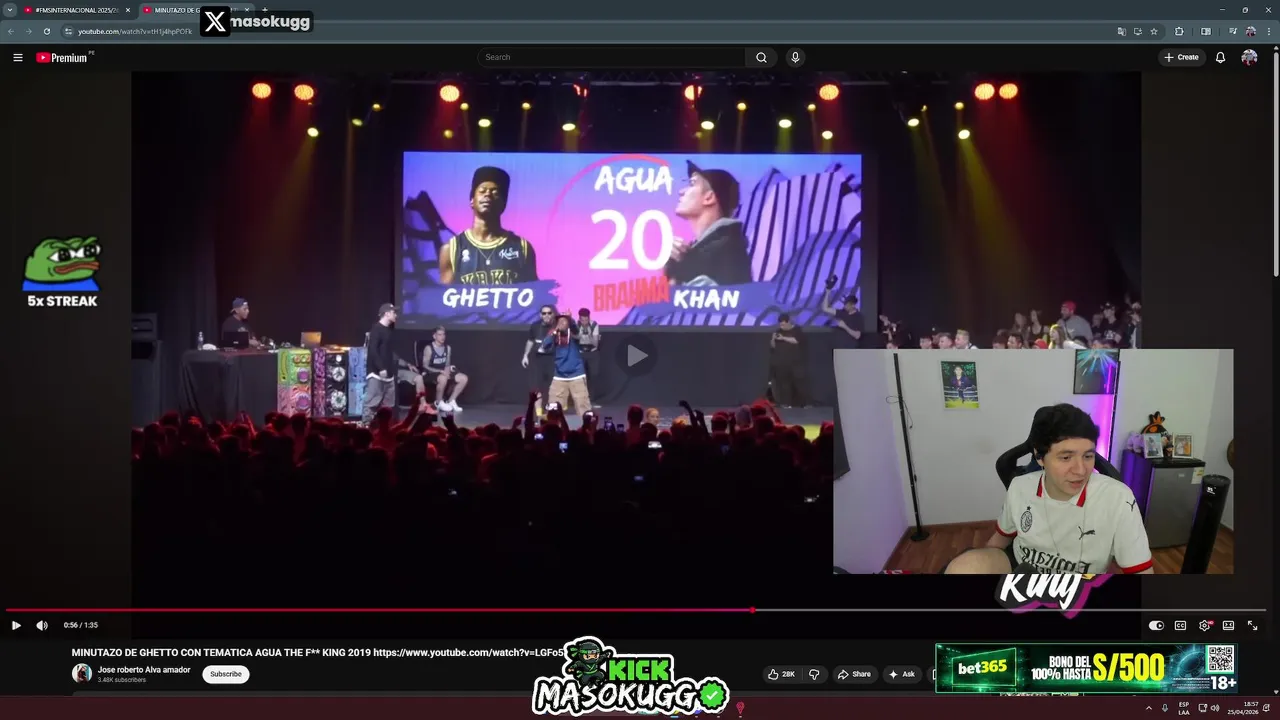Open the player settings gear

1205,625
